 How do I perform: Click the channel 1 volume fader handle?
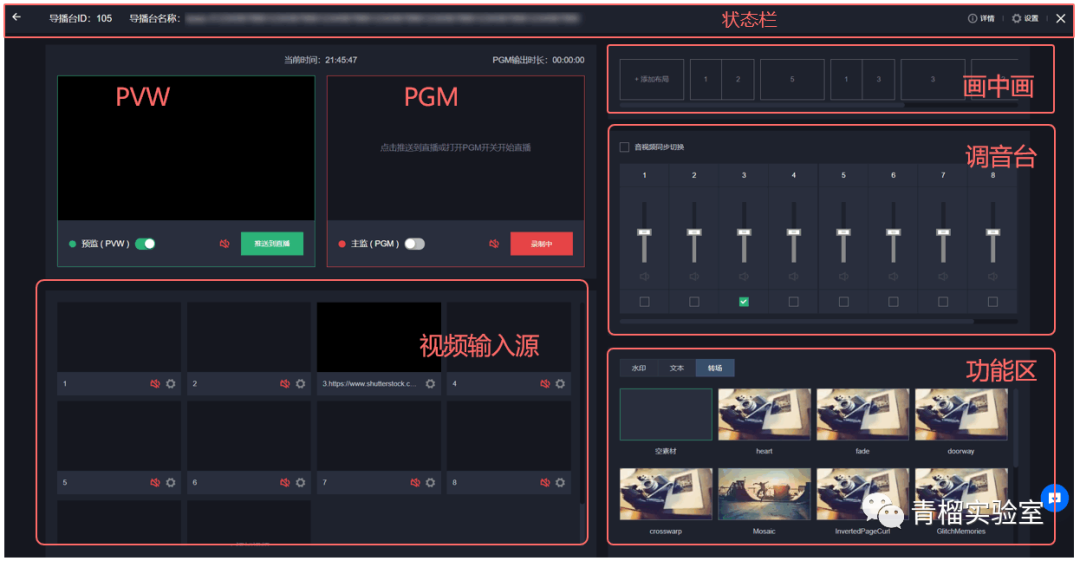[x=644, y=232]
